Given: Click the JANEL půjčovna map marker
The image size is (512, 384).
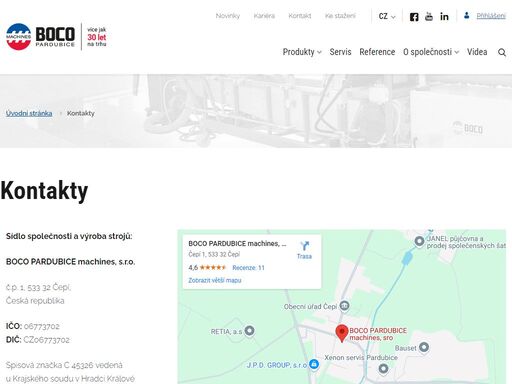Looking at the screenshot, I should tap(419, 241).
